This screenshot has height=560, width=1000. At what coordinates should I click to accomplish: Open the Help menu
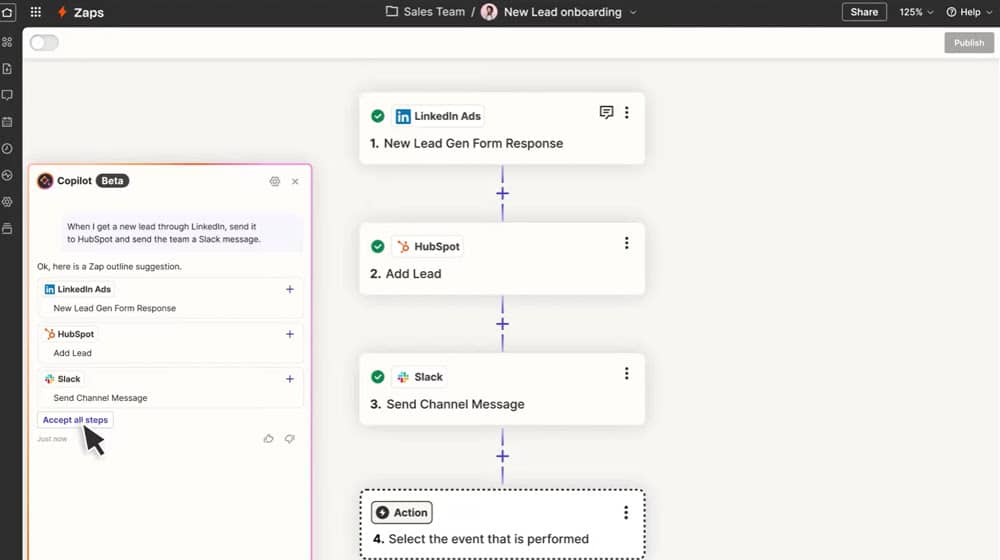click(x=969, y=12)
